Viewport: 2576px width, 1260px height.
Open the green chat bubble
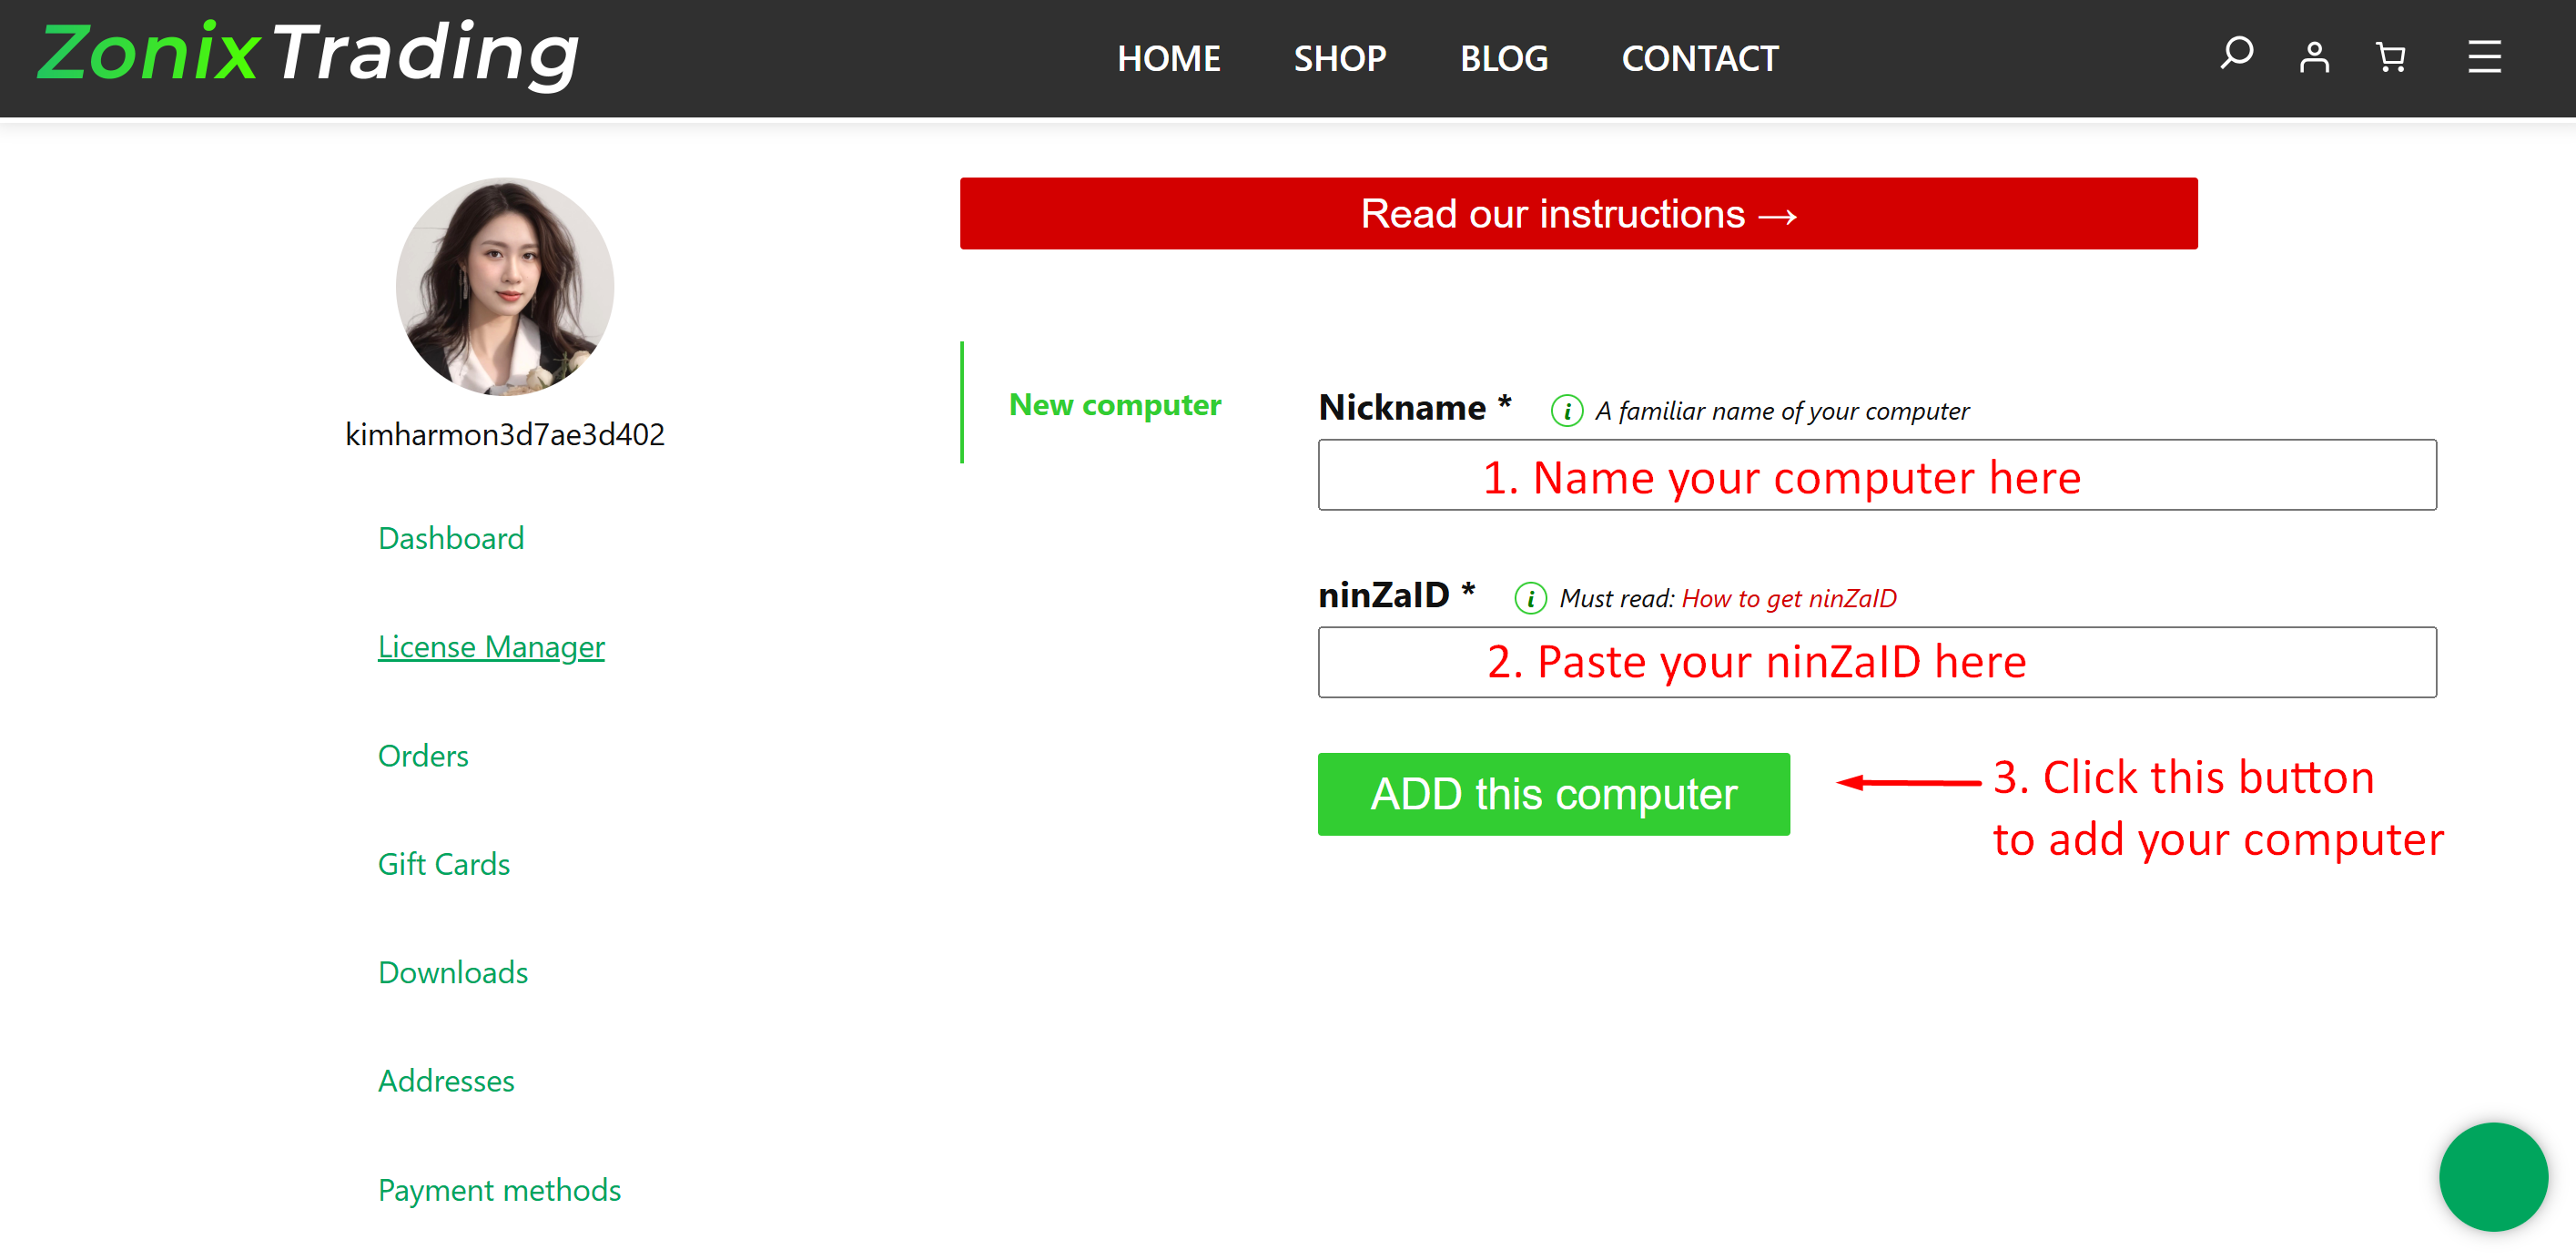pyautogui.click(x=2493, y=1177)
